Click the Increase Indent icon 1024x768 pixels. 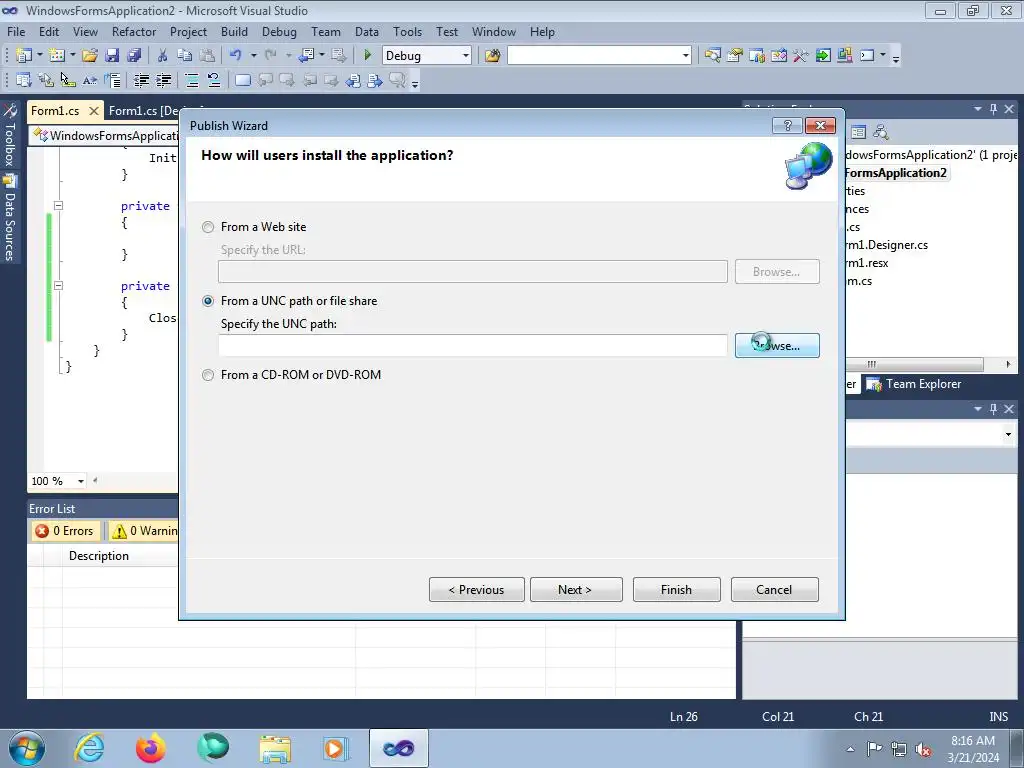[163, 80]
